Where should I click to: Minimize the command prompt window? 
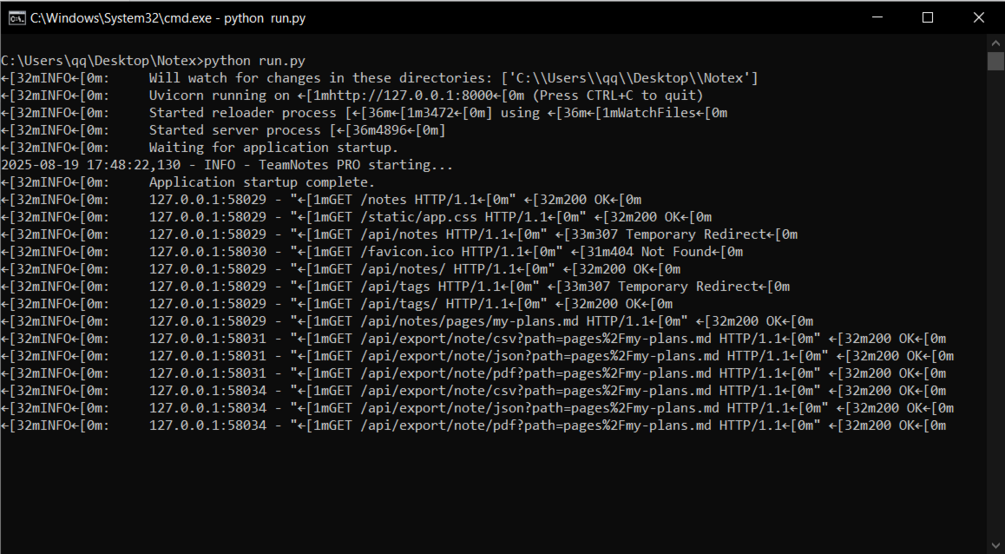877,17
